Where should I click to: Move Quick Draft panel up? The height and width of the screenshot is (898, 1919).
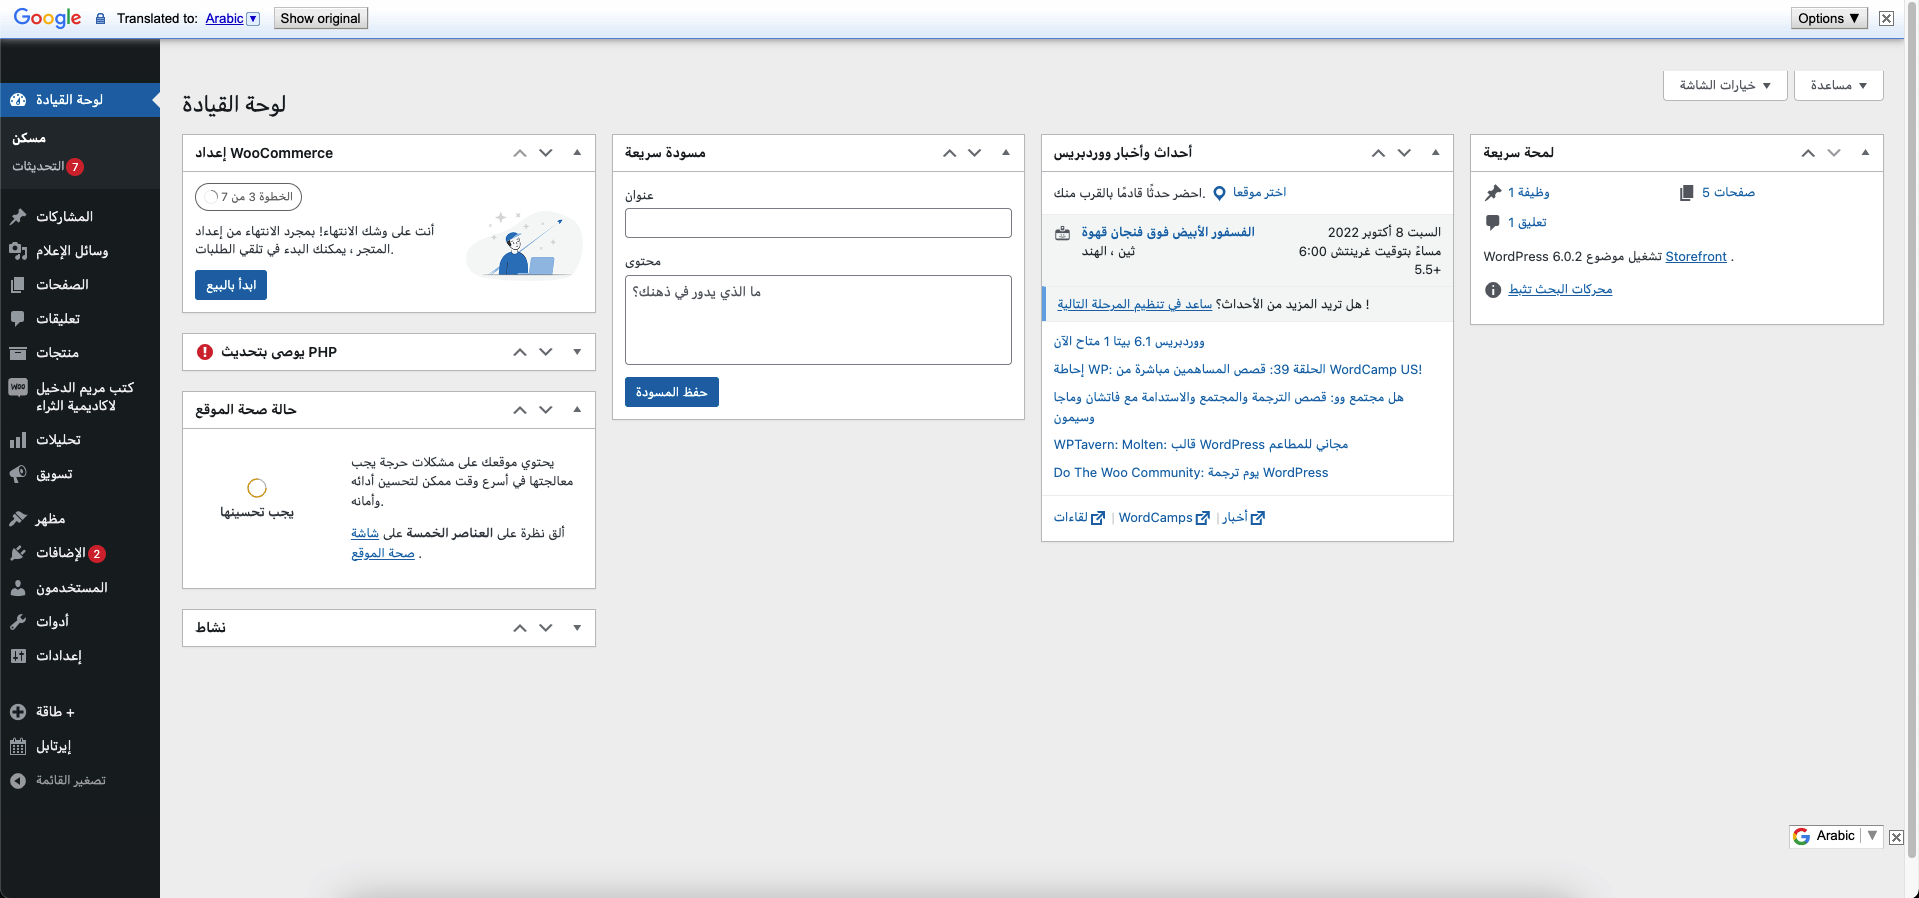[949, 153]
